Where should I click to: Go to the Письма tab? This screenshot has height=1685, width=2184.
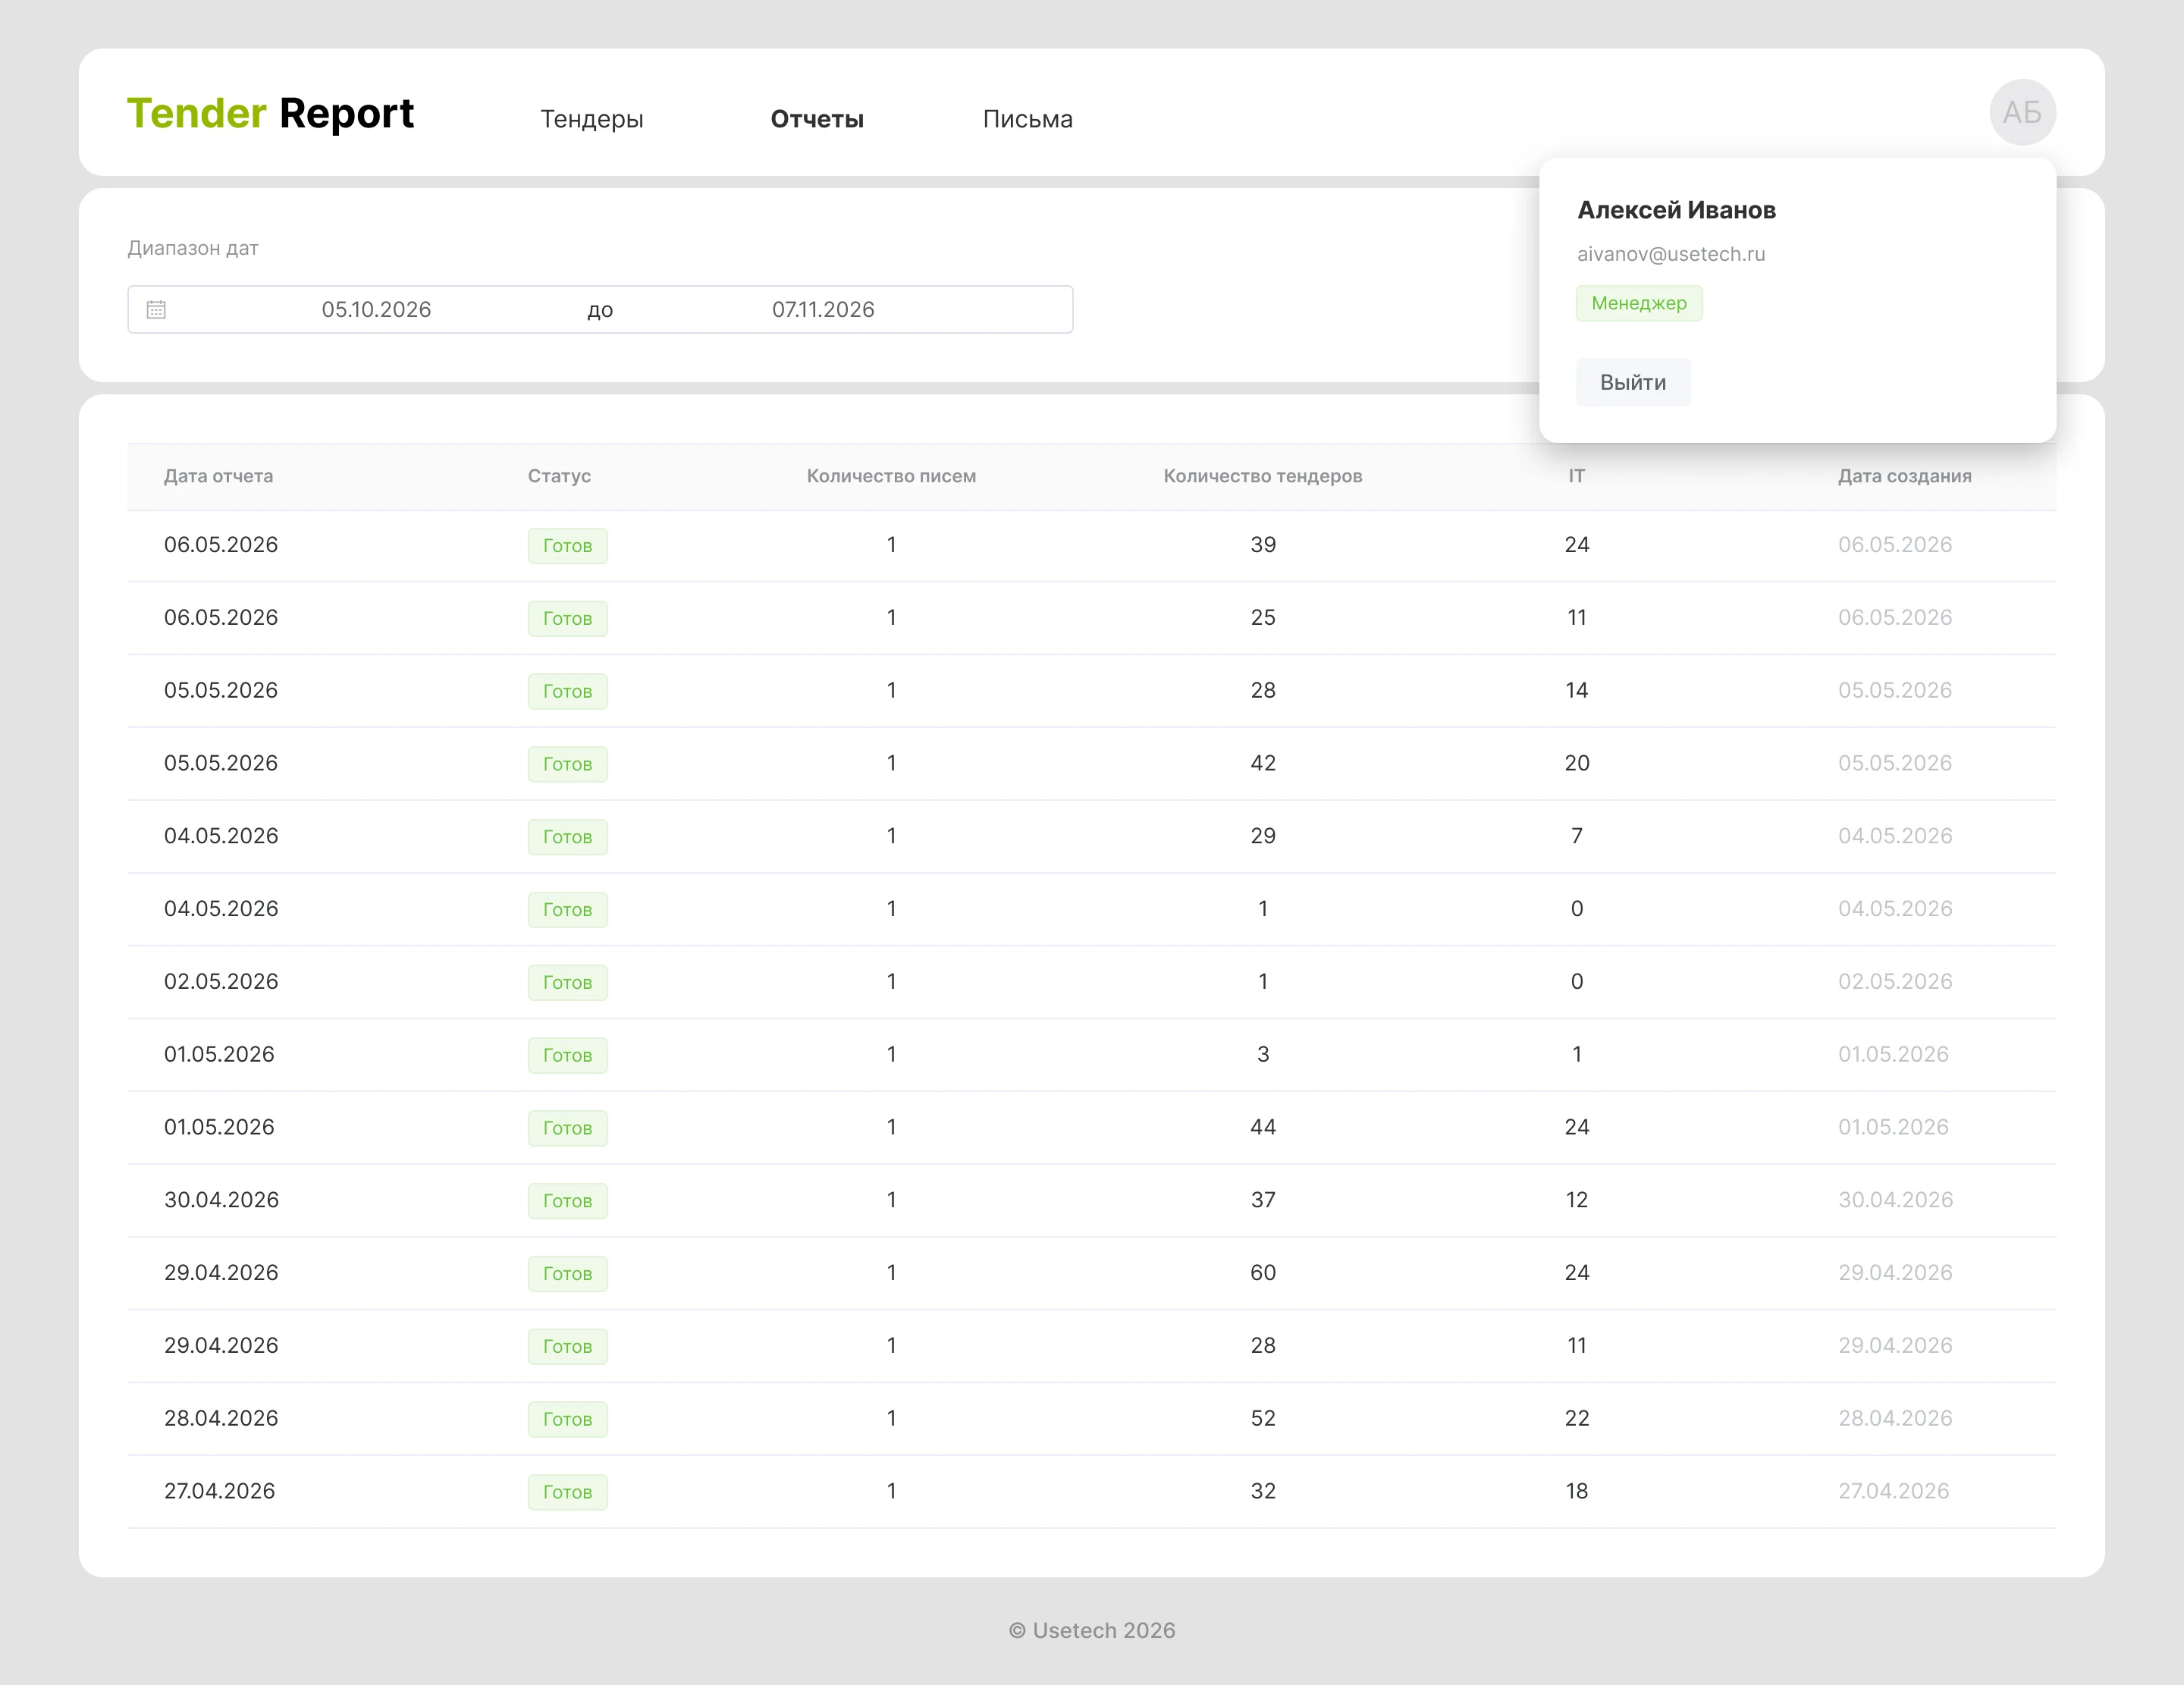(x=1027, y=119)
